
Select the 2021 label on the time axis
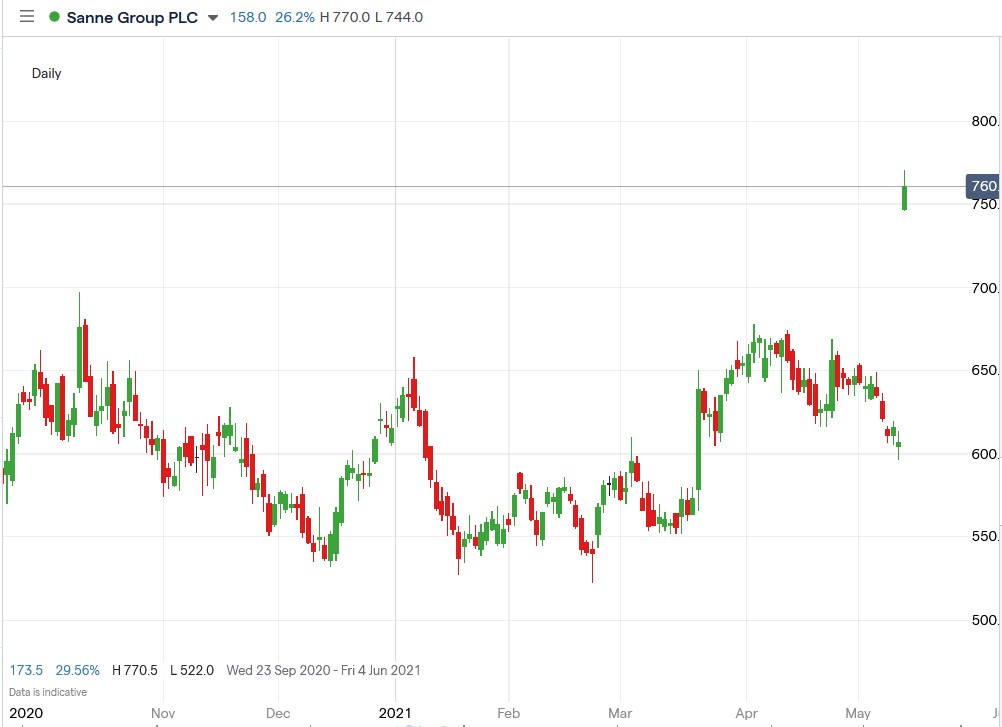coord(396,713)
